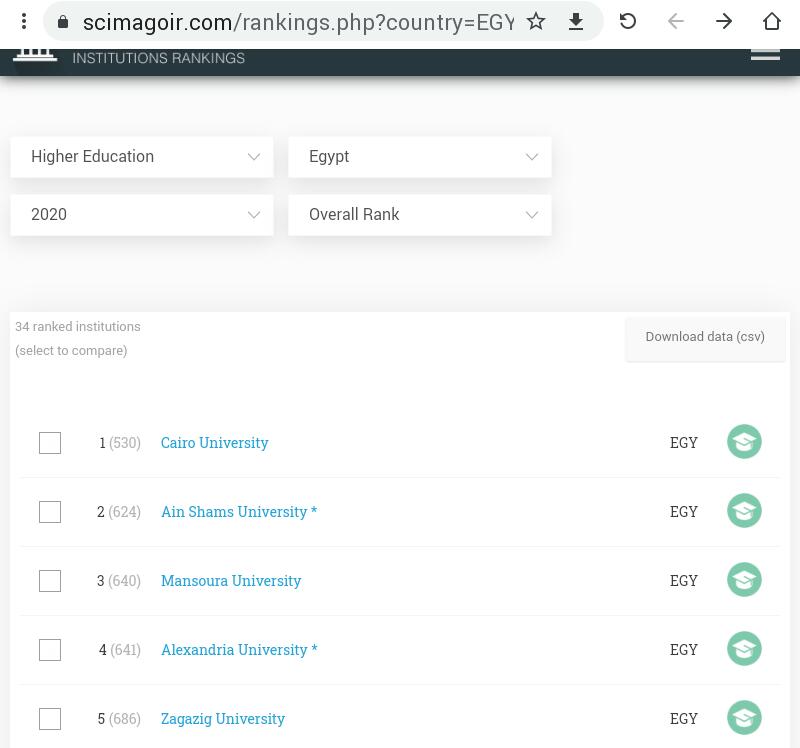Click the graduation cap icon for Ain Shams University

click(x=744, y=511)
